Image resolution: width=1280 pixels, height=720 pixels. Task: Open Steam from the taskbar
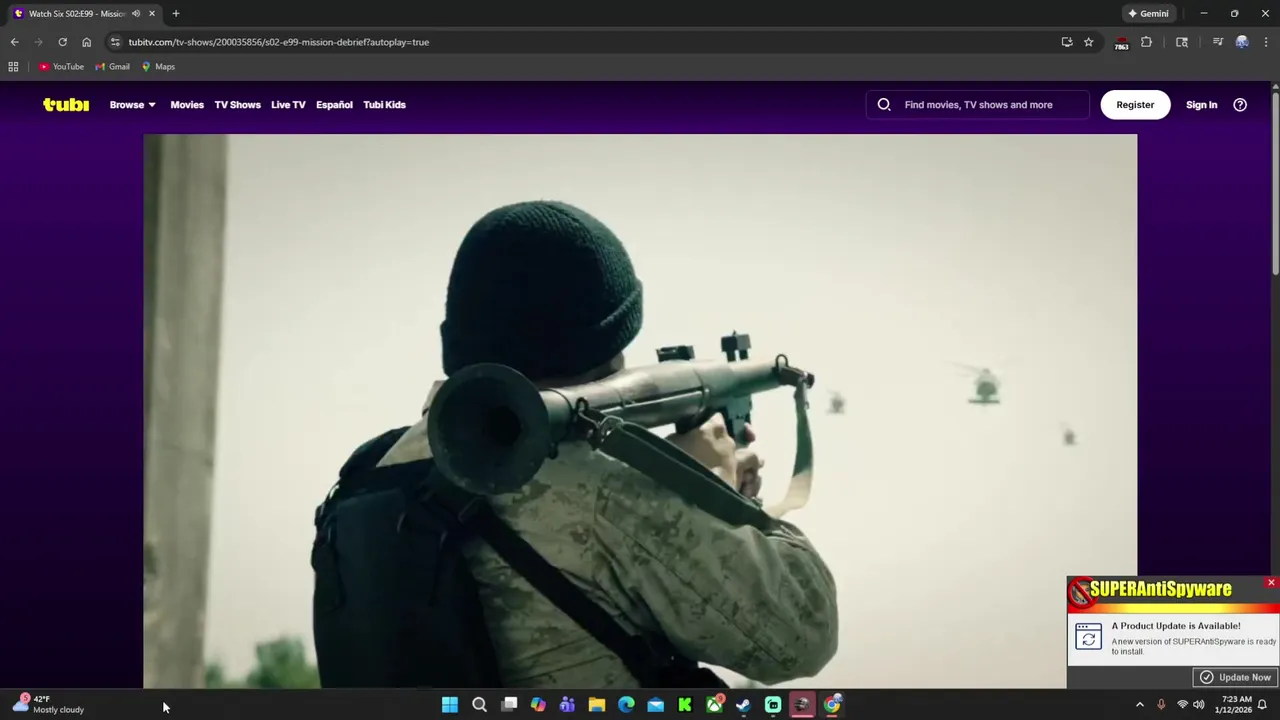coord(744,705)
